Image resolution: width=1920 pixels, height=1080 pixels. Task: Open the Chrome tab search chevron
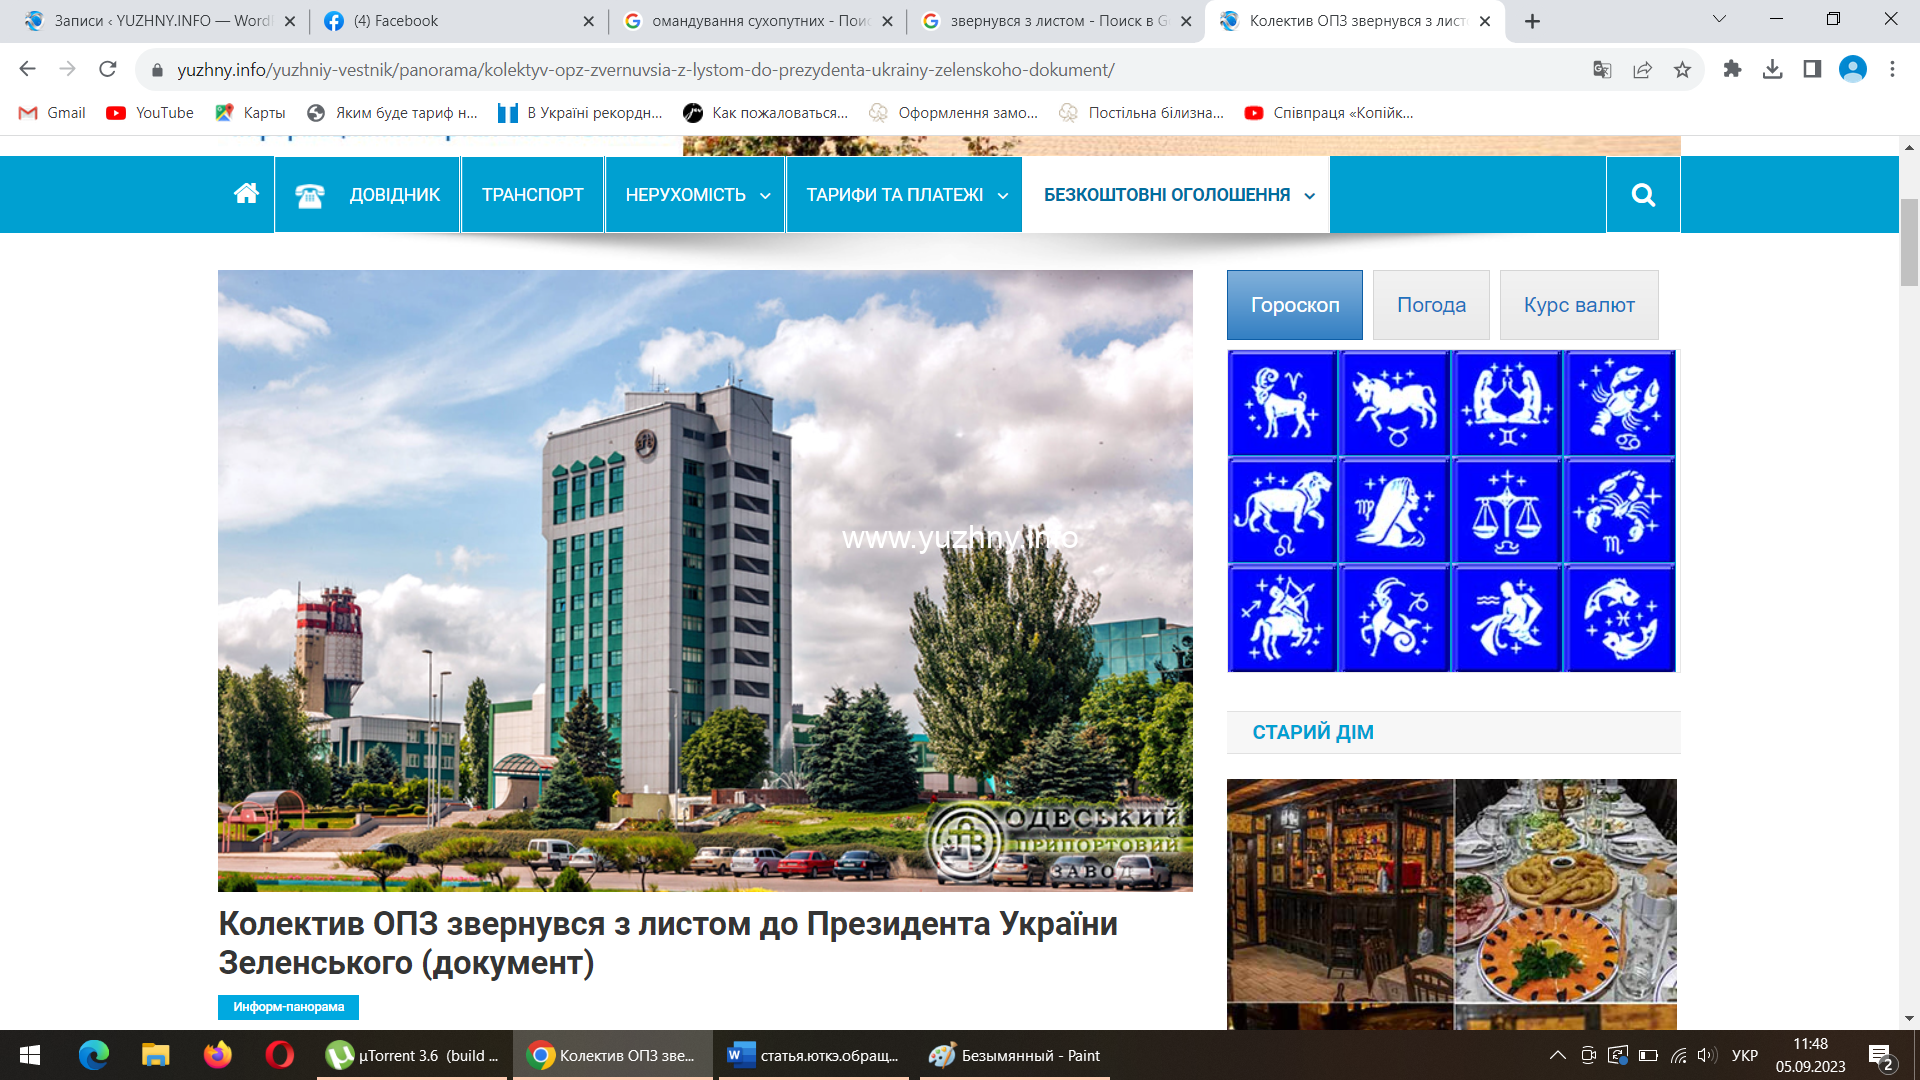tap(1720, 19)
